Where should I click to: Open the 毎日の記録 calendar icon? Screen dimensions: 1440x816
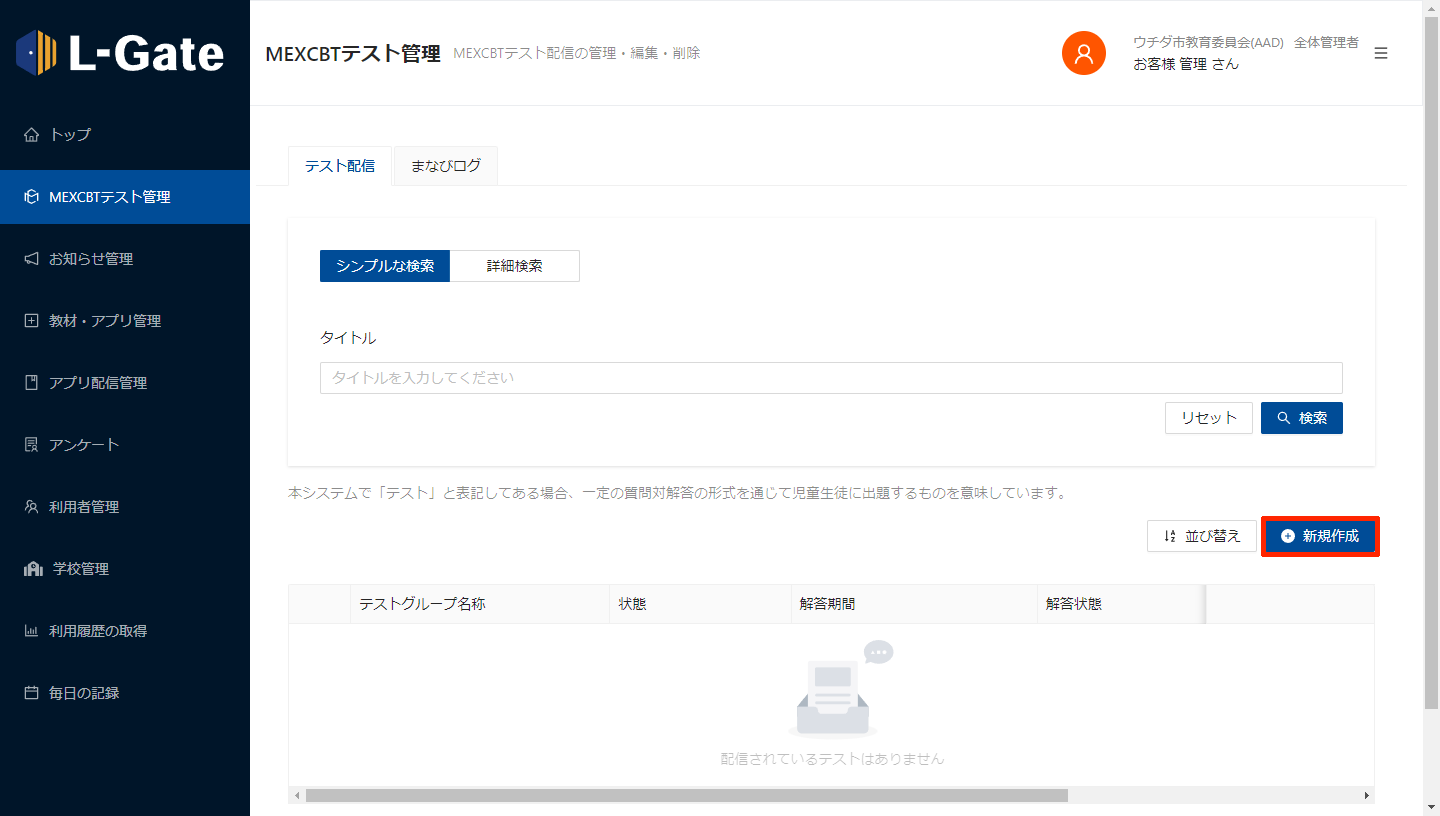click(x=31, y=693)
